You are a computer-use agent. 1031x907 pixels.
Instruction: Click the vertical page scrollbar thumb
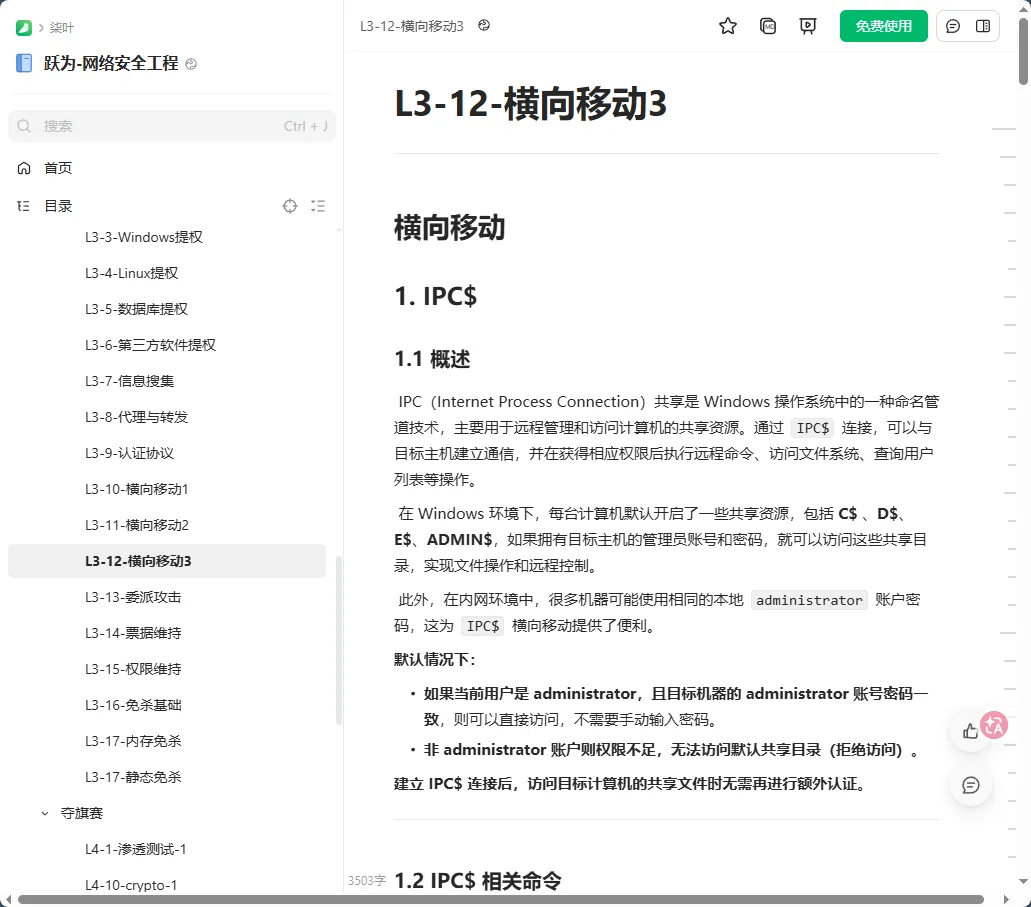tap(1023, 51)
